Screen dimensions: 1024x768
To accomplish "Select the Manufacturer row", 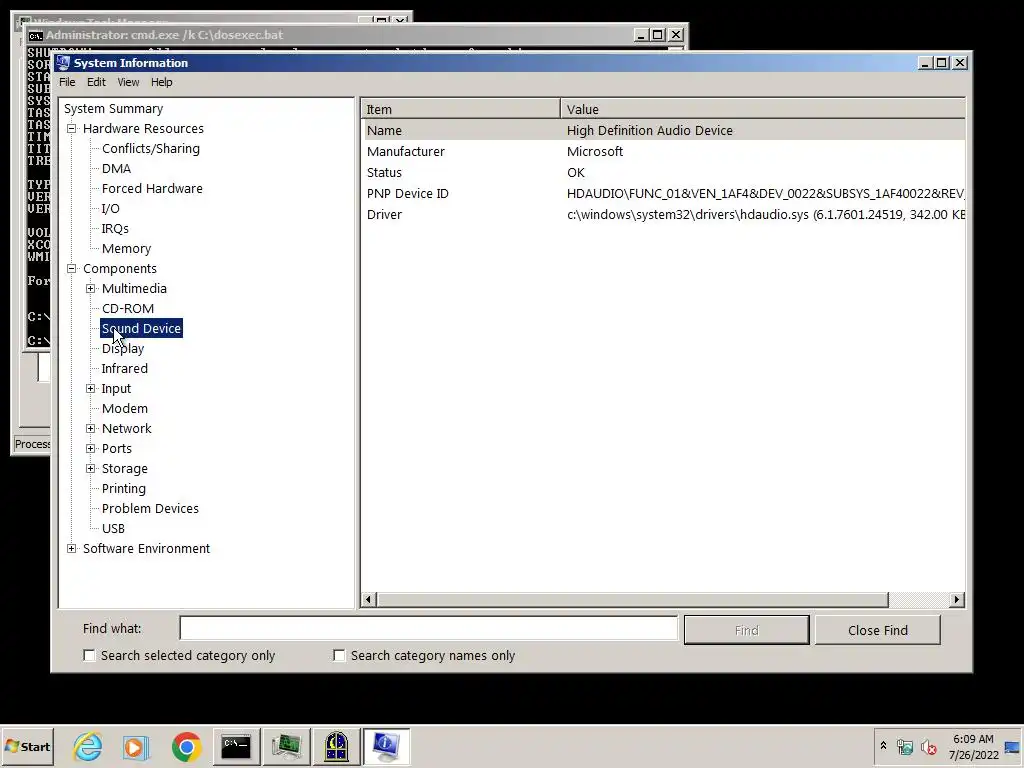I will [x=664, y=152].
